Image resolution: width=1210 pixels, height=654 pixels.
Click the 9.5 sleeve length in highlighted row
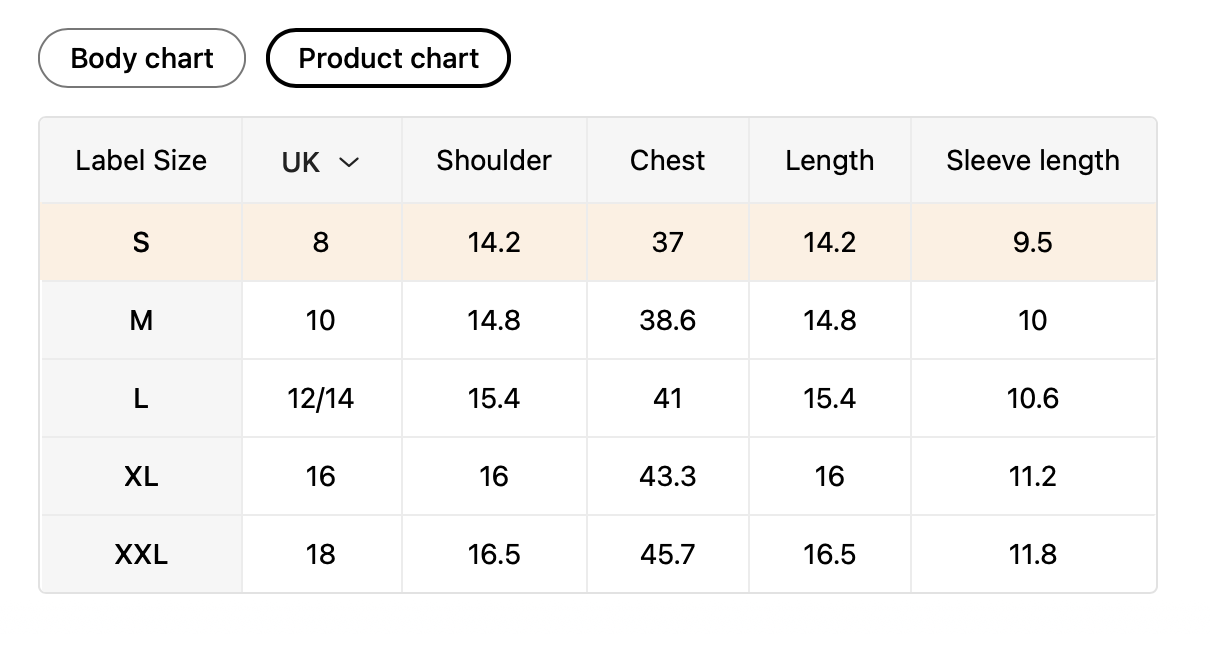pyautogui.click(x=1033, y=242)
